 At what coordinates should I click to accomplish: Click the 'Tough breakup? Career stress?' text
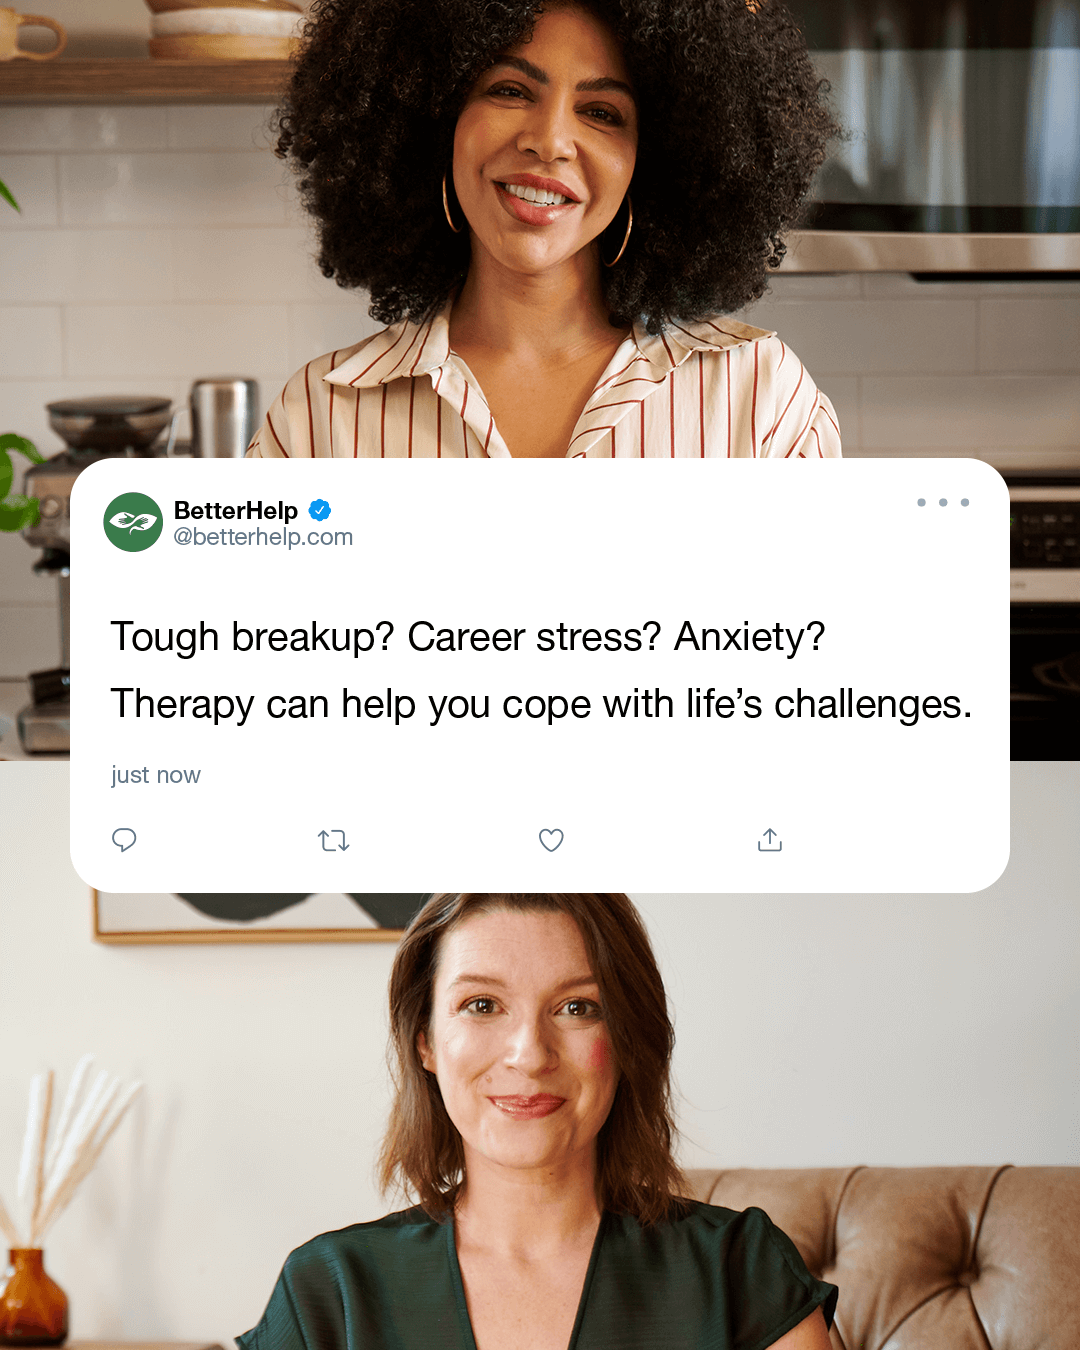tap(386, 637)
